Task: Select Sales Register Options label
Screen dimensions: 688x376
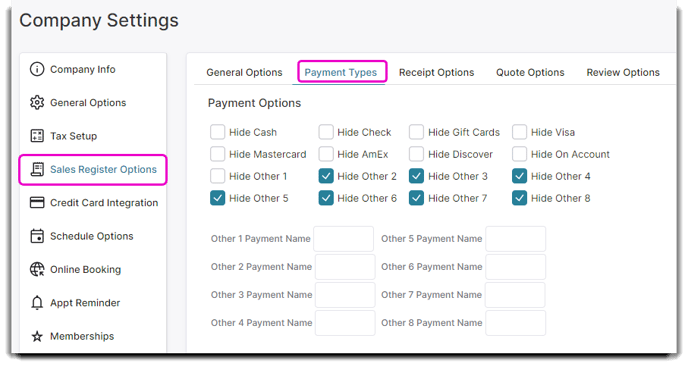Action: [103, 169]
